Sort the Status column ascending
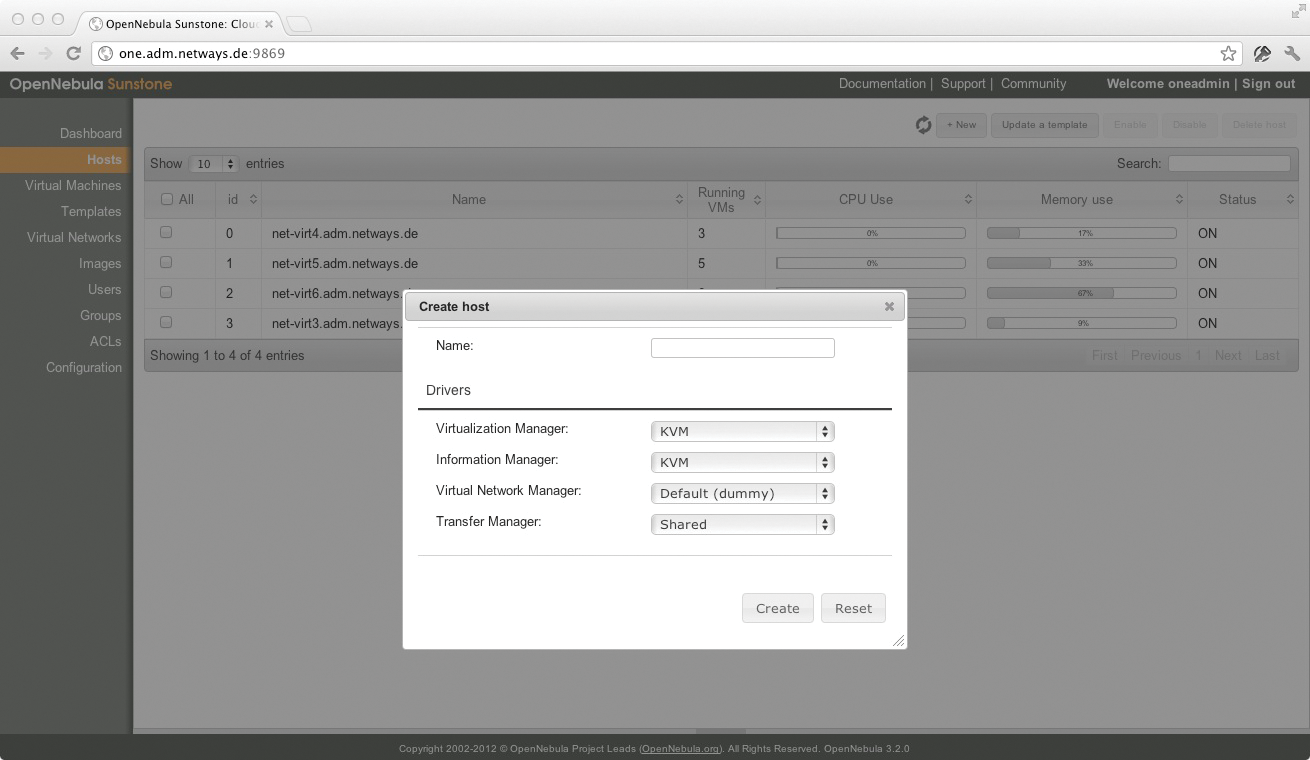The width and height of the screenshot is (1310, 760). [1289, 199]
